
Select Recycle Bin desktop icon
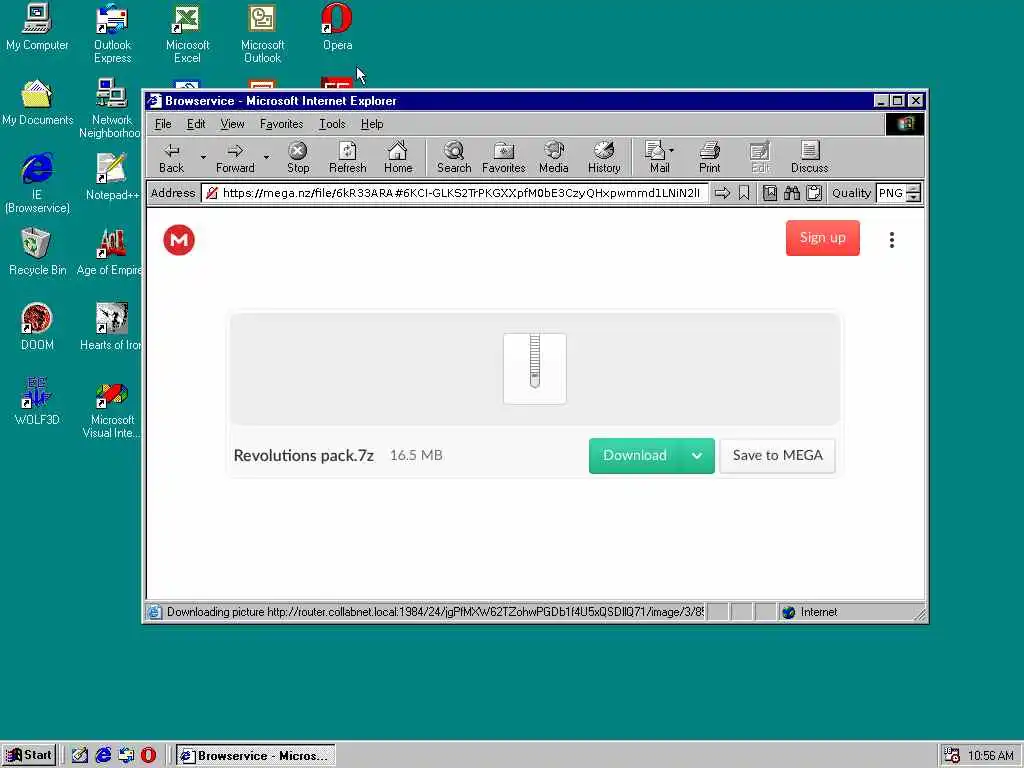tap(37, 252)
